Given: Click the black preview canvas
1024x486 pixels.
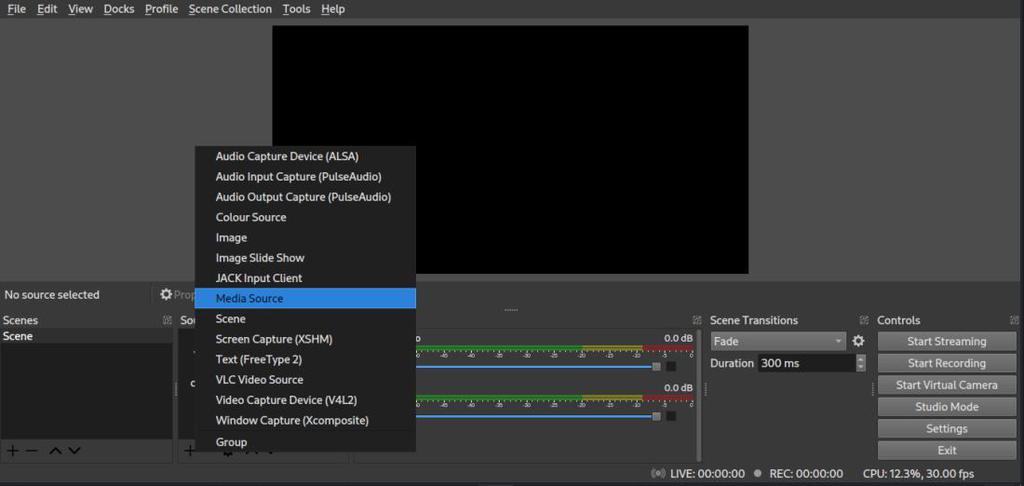Looking at the screenshot, I should 510,150.
